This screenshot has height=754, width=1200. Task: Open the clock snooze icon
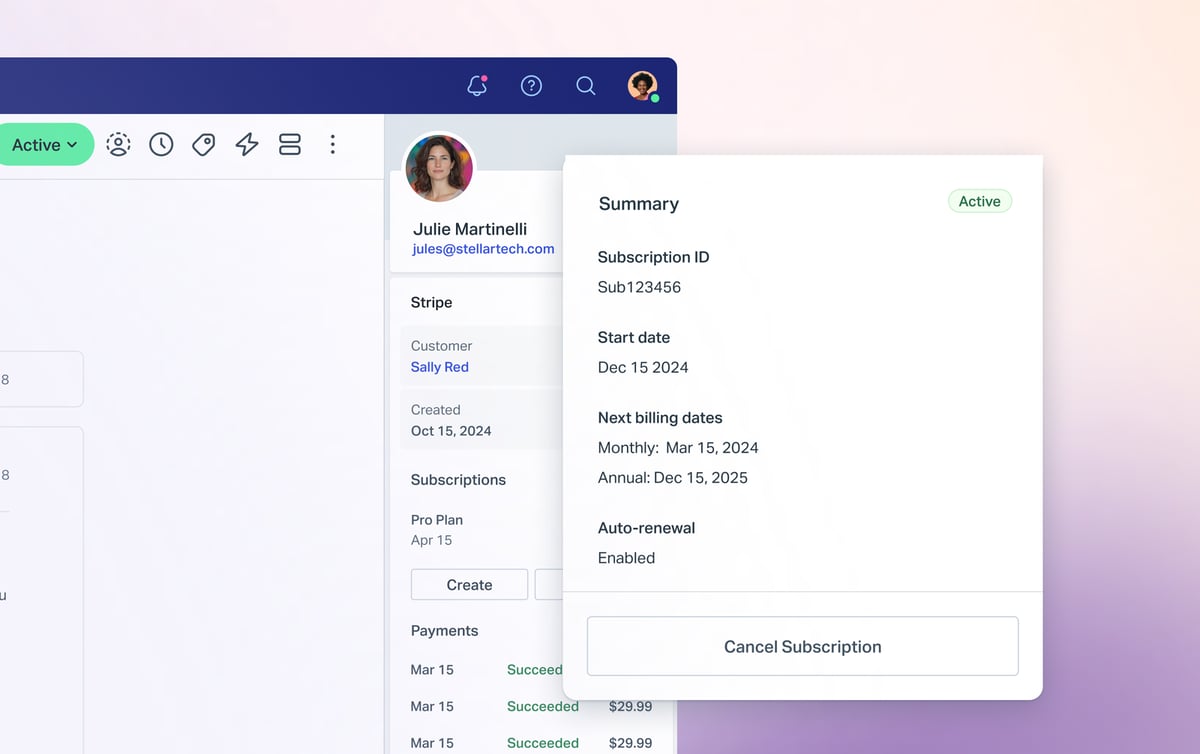[161, 145]
